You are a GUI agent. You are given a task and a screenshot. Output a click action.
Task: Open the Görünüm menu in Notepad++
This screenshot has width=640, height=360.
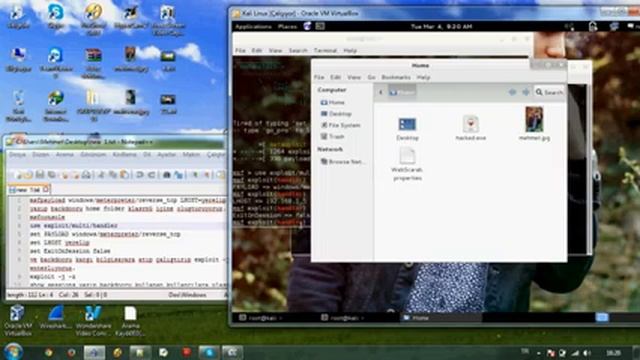coord(93,155)
